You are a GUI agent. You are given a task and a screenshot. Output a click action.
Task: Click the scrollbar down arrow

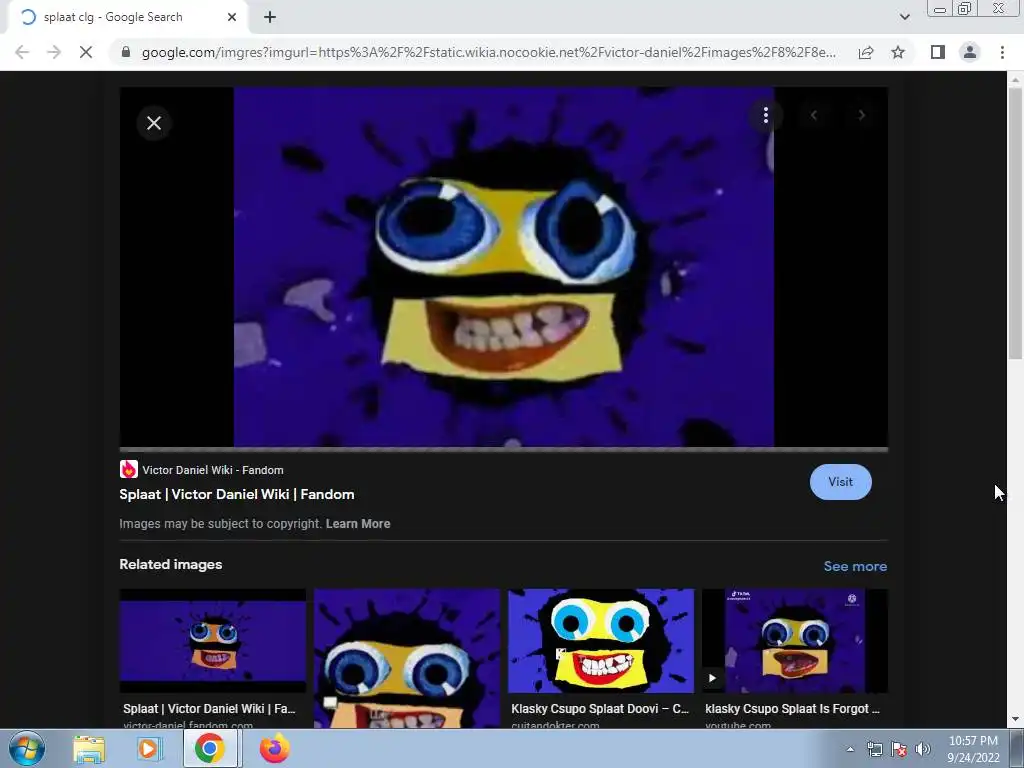click(1015, 719)
